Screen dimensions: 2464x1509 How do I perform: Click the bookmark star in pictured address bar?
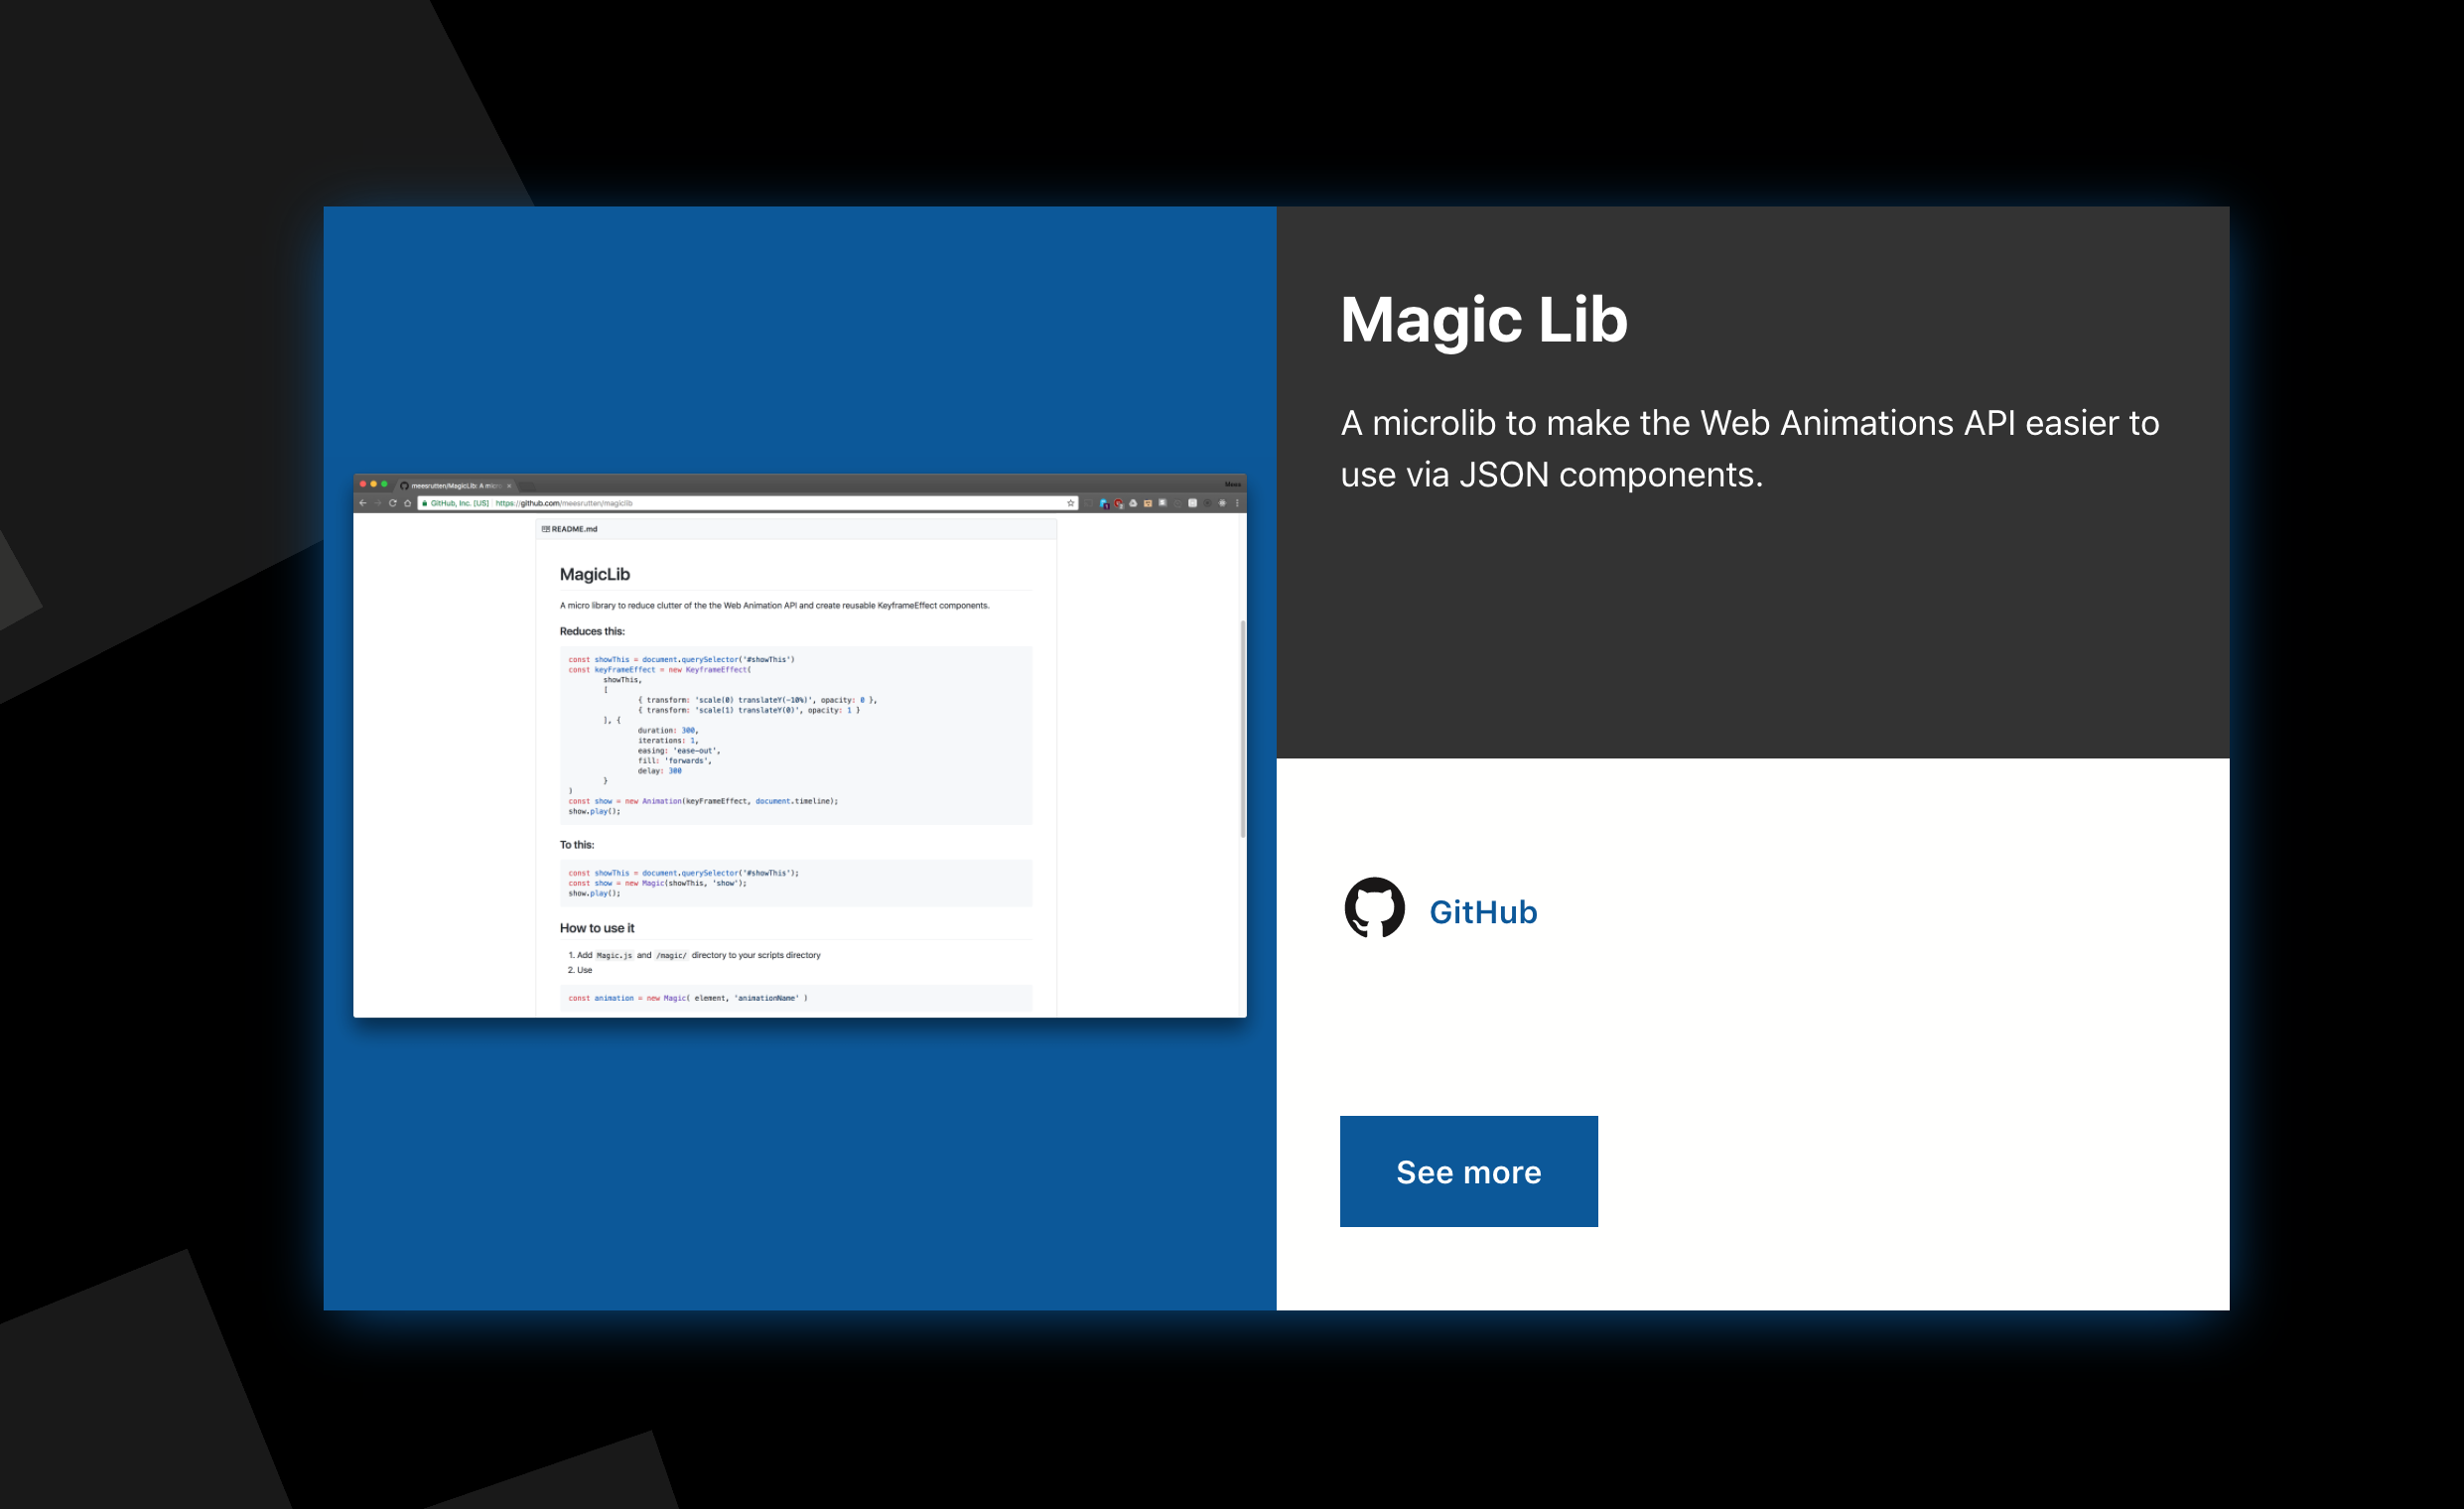point(1070,503)
